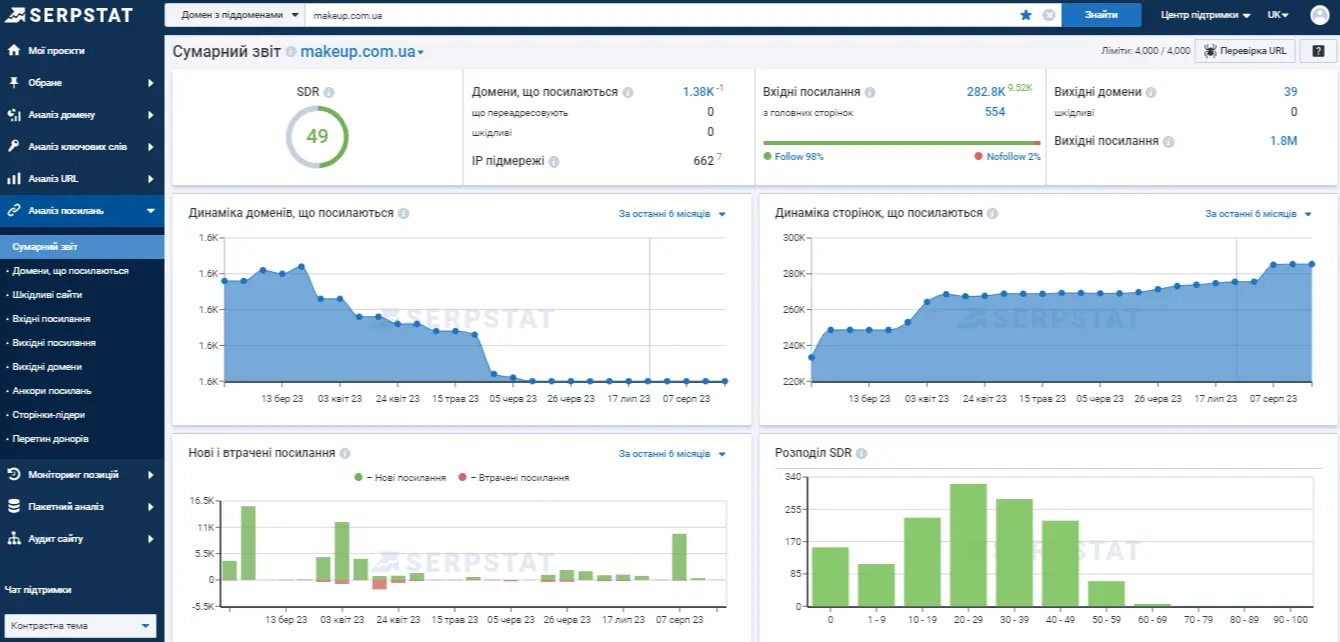Clear the domain search field
Screen dimensions: 1340x642
[x=1048, y=15]
